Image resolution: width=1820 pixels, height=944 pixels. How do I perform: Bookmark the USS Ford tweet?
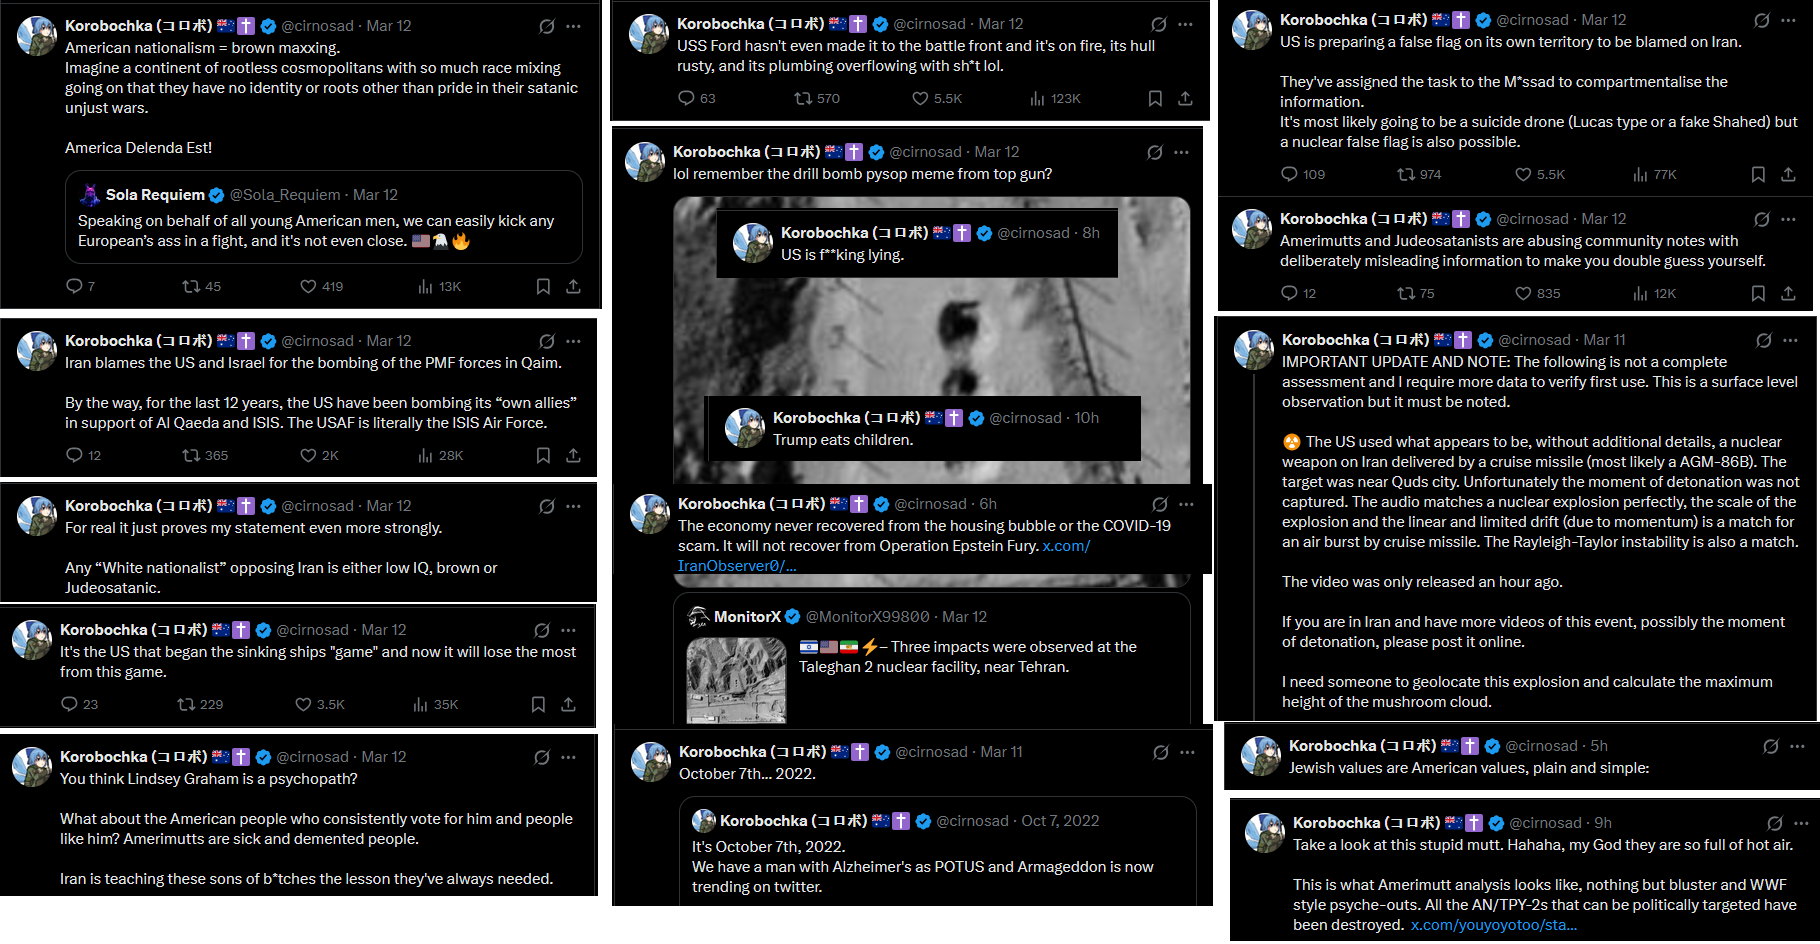(1155, 98)
